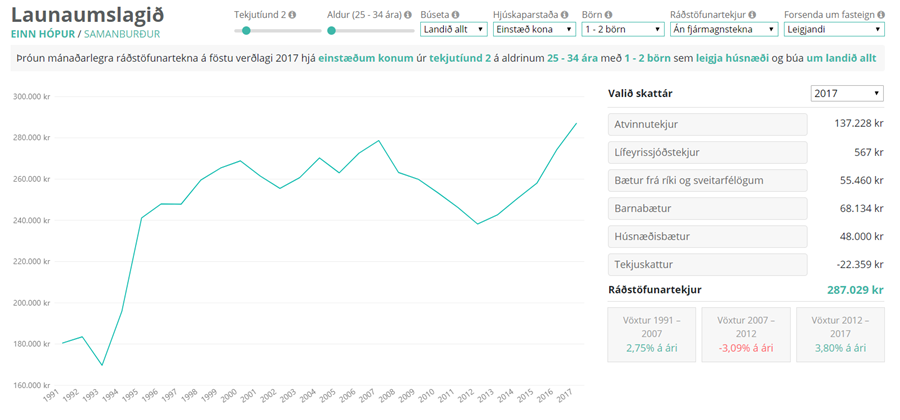Click highlighted text leigja húsnæði
This screenshot has width=900, height=420.
coord(732,58)
